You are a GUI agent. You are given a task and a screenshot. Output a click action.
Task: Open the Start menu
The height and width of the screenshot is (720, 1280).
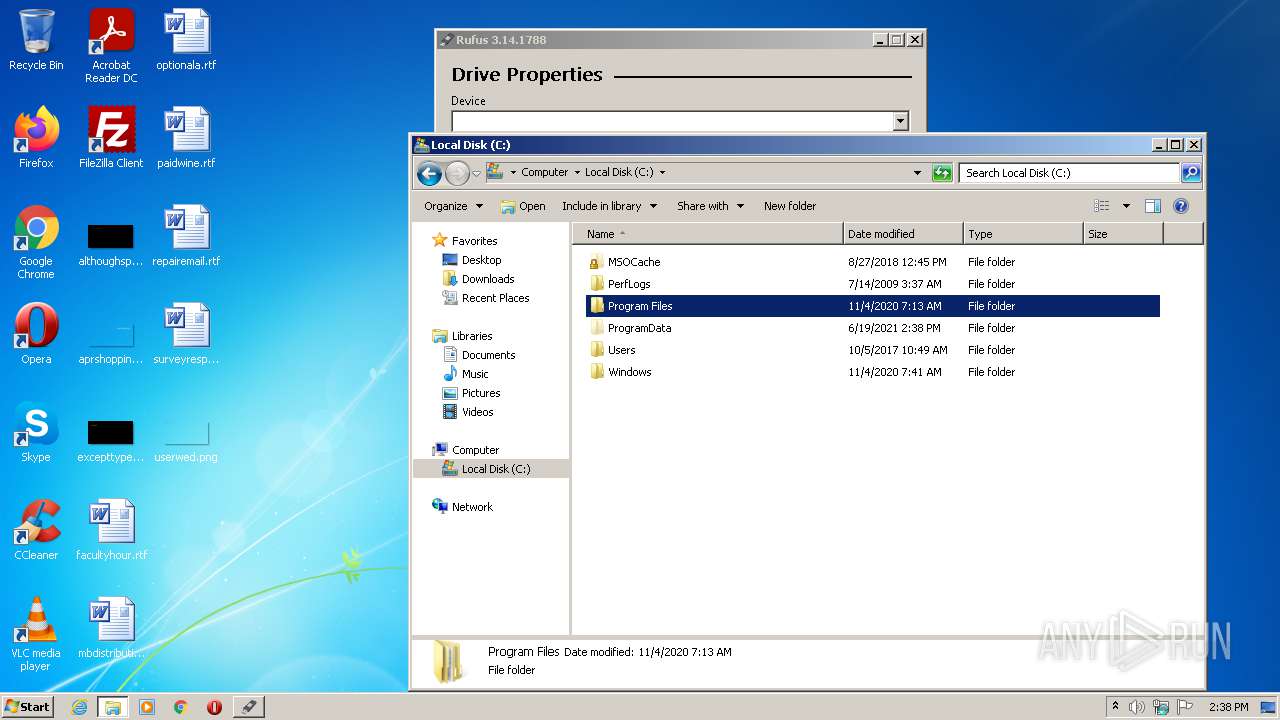click(28, 707)
